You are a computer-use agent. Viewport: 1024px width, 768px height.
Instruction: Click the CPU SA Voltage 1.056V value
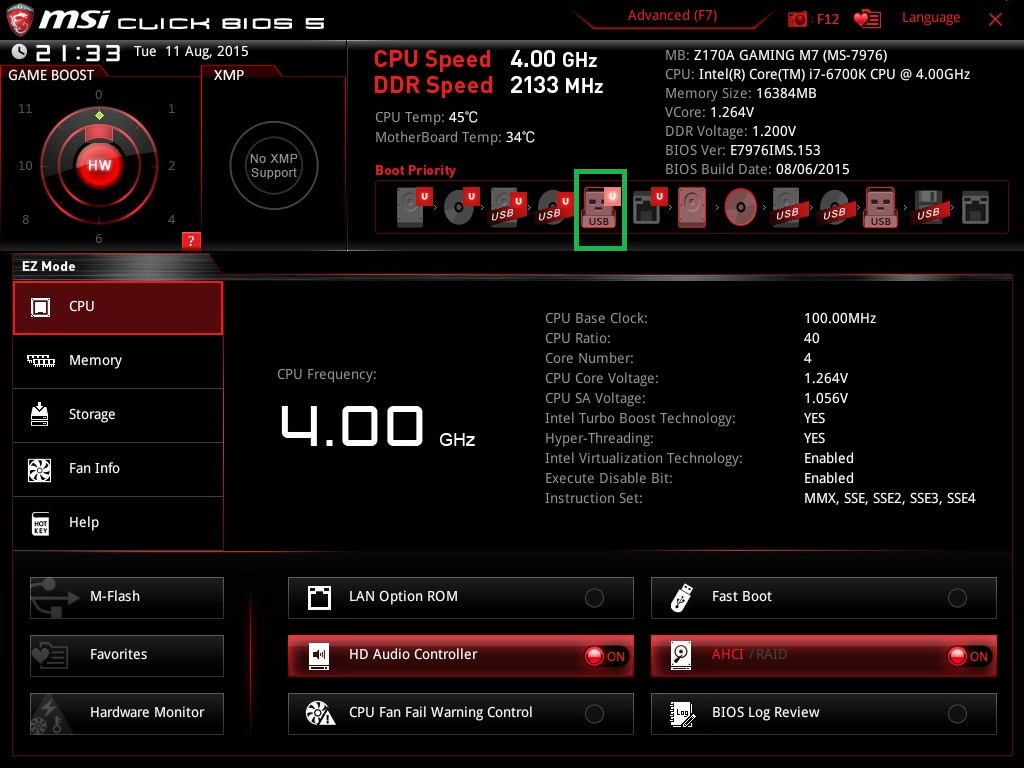tap(826, 398)
